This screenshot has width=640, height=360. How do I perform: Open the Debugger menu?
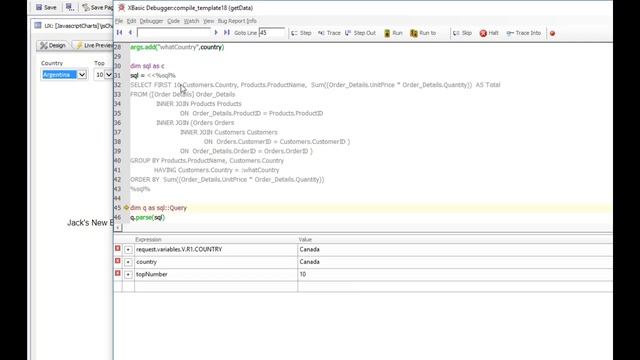tap(151, 21)
